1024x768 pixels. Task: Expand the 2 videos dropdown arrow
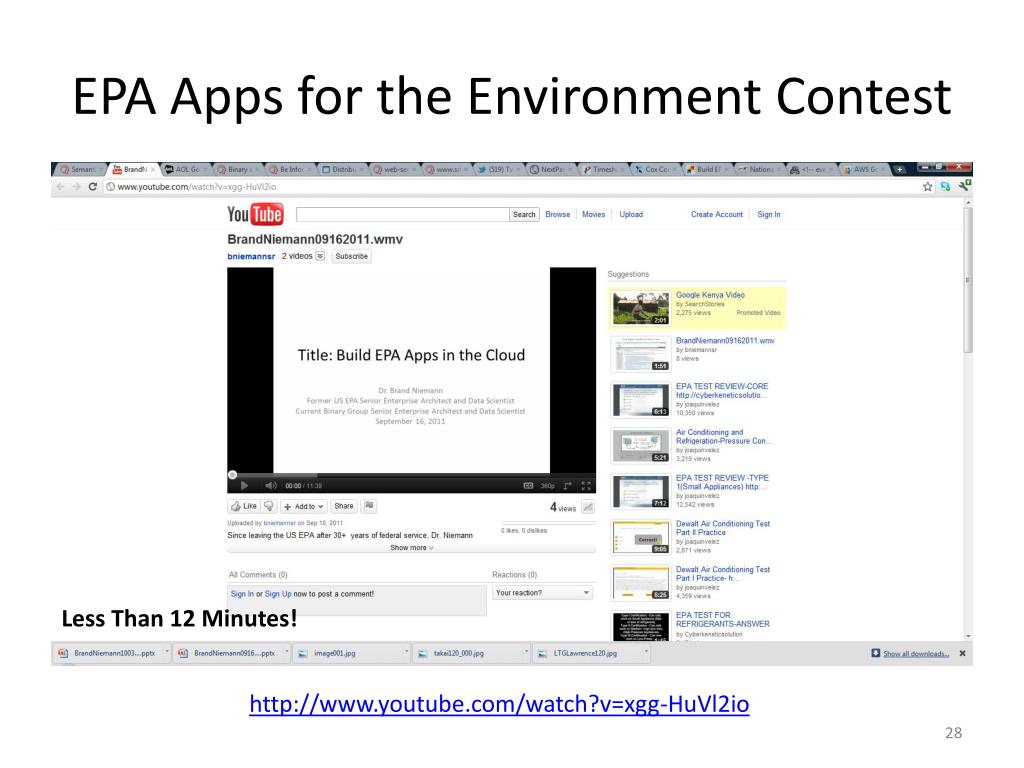320,256
